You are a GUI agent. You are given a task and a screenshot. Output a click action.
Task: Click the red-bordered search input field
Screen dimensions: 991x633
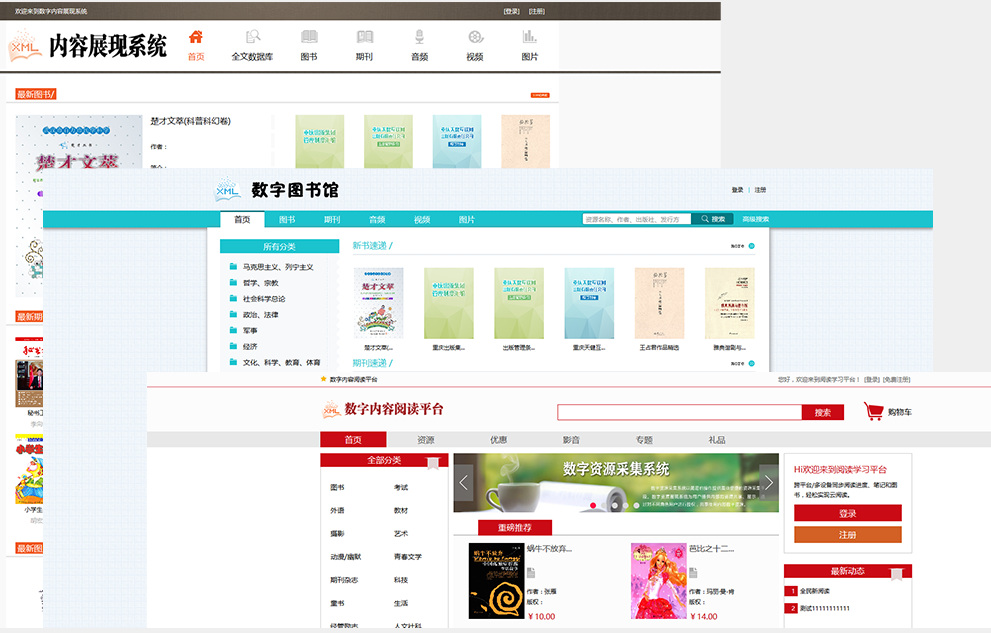680,412
